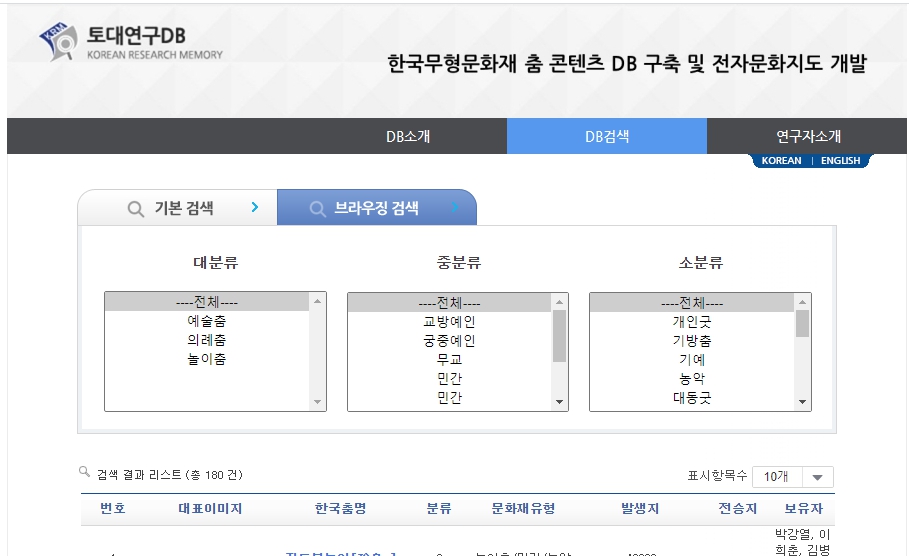Viewport: 909px width, 556px height.
Task: Select 무교 in the 중분류 list
Action: pos(449,359)
